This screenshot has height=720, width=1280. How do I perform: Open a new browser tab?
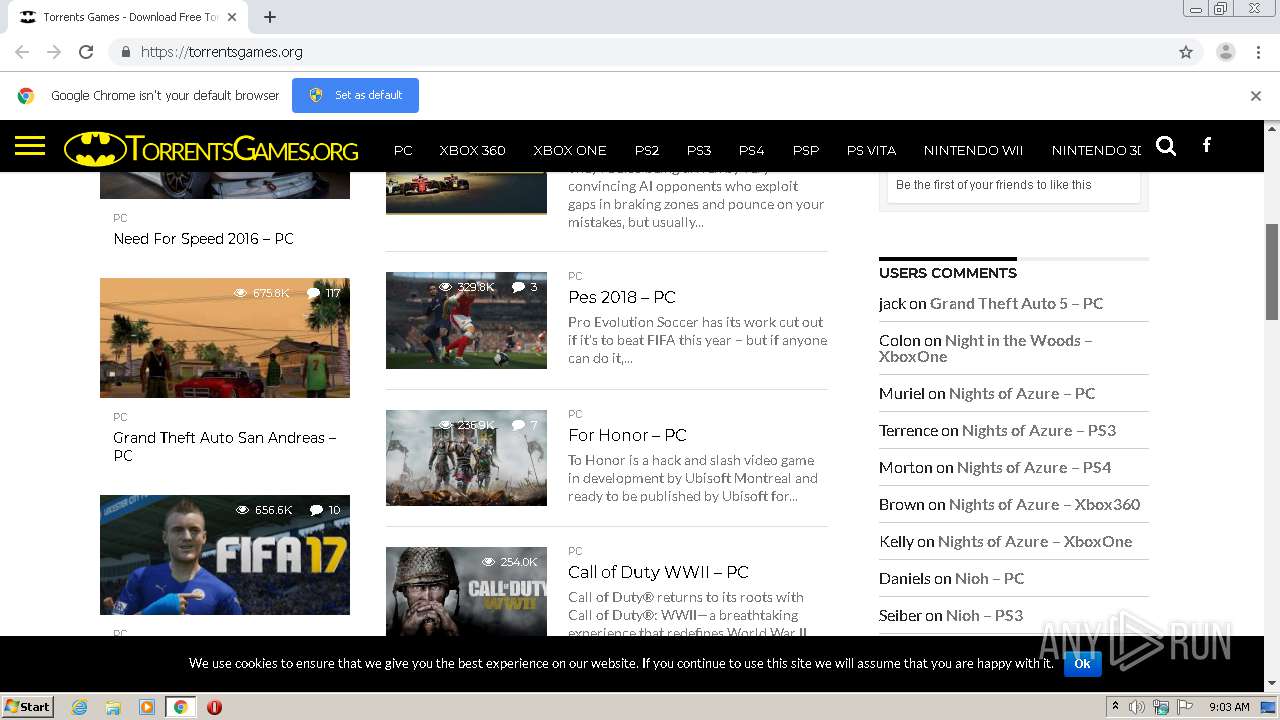(270, 17)
